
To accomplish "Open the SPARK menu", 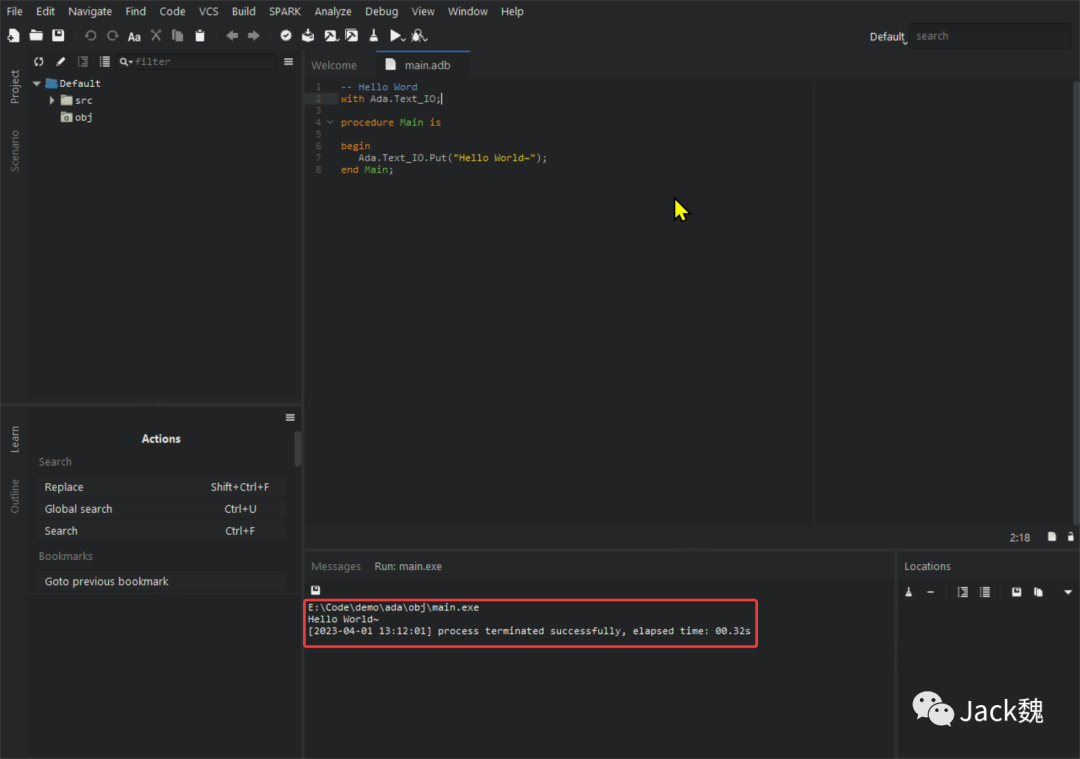I will [x=284, y=12].
